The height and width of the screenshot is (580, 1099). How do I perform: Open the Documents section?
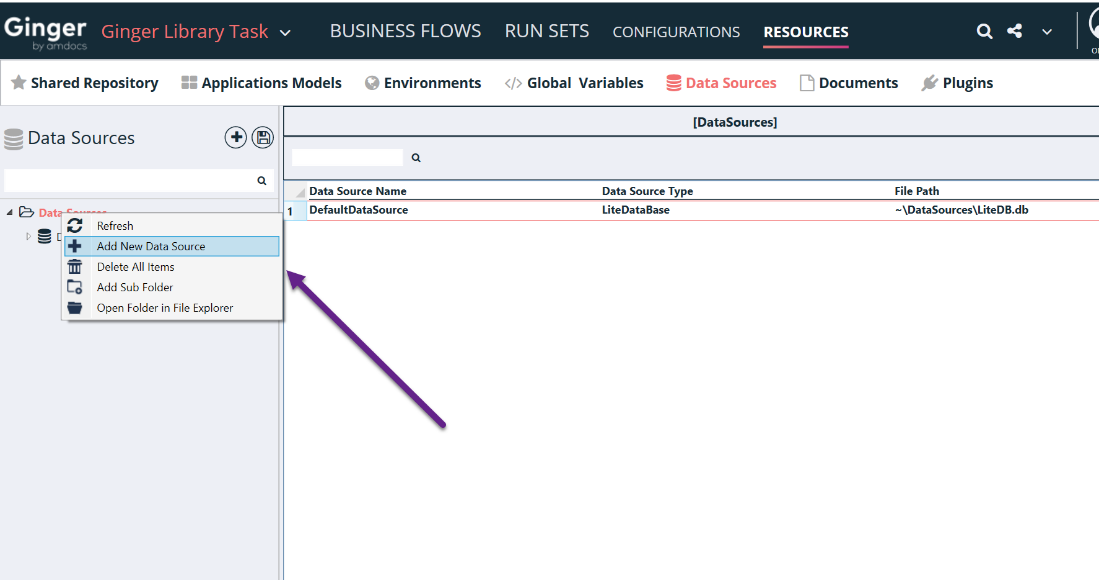pyautogui.click(x=849, y=83)
